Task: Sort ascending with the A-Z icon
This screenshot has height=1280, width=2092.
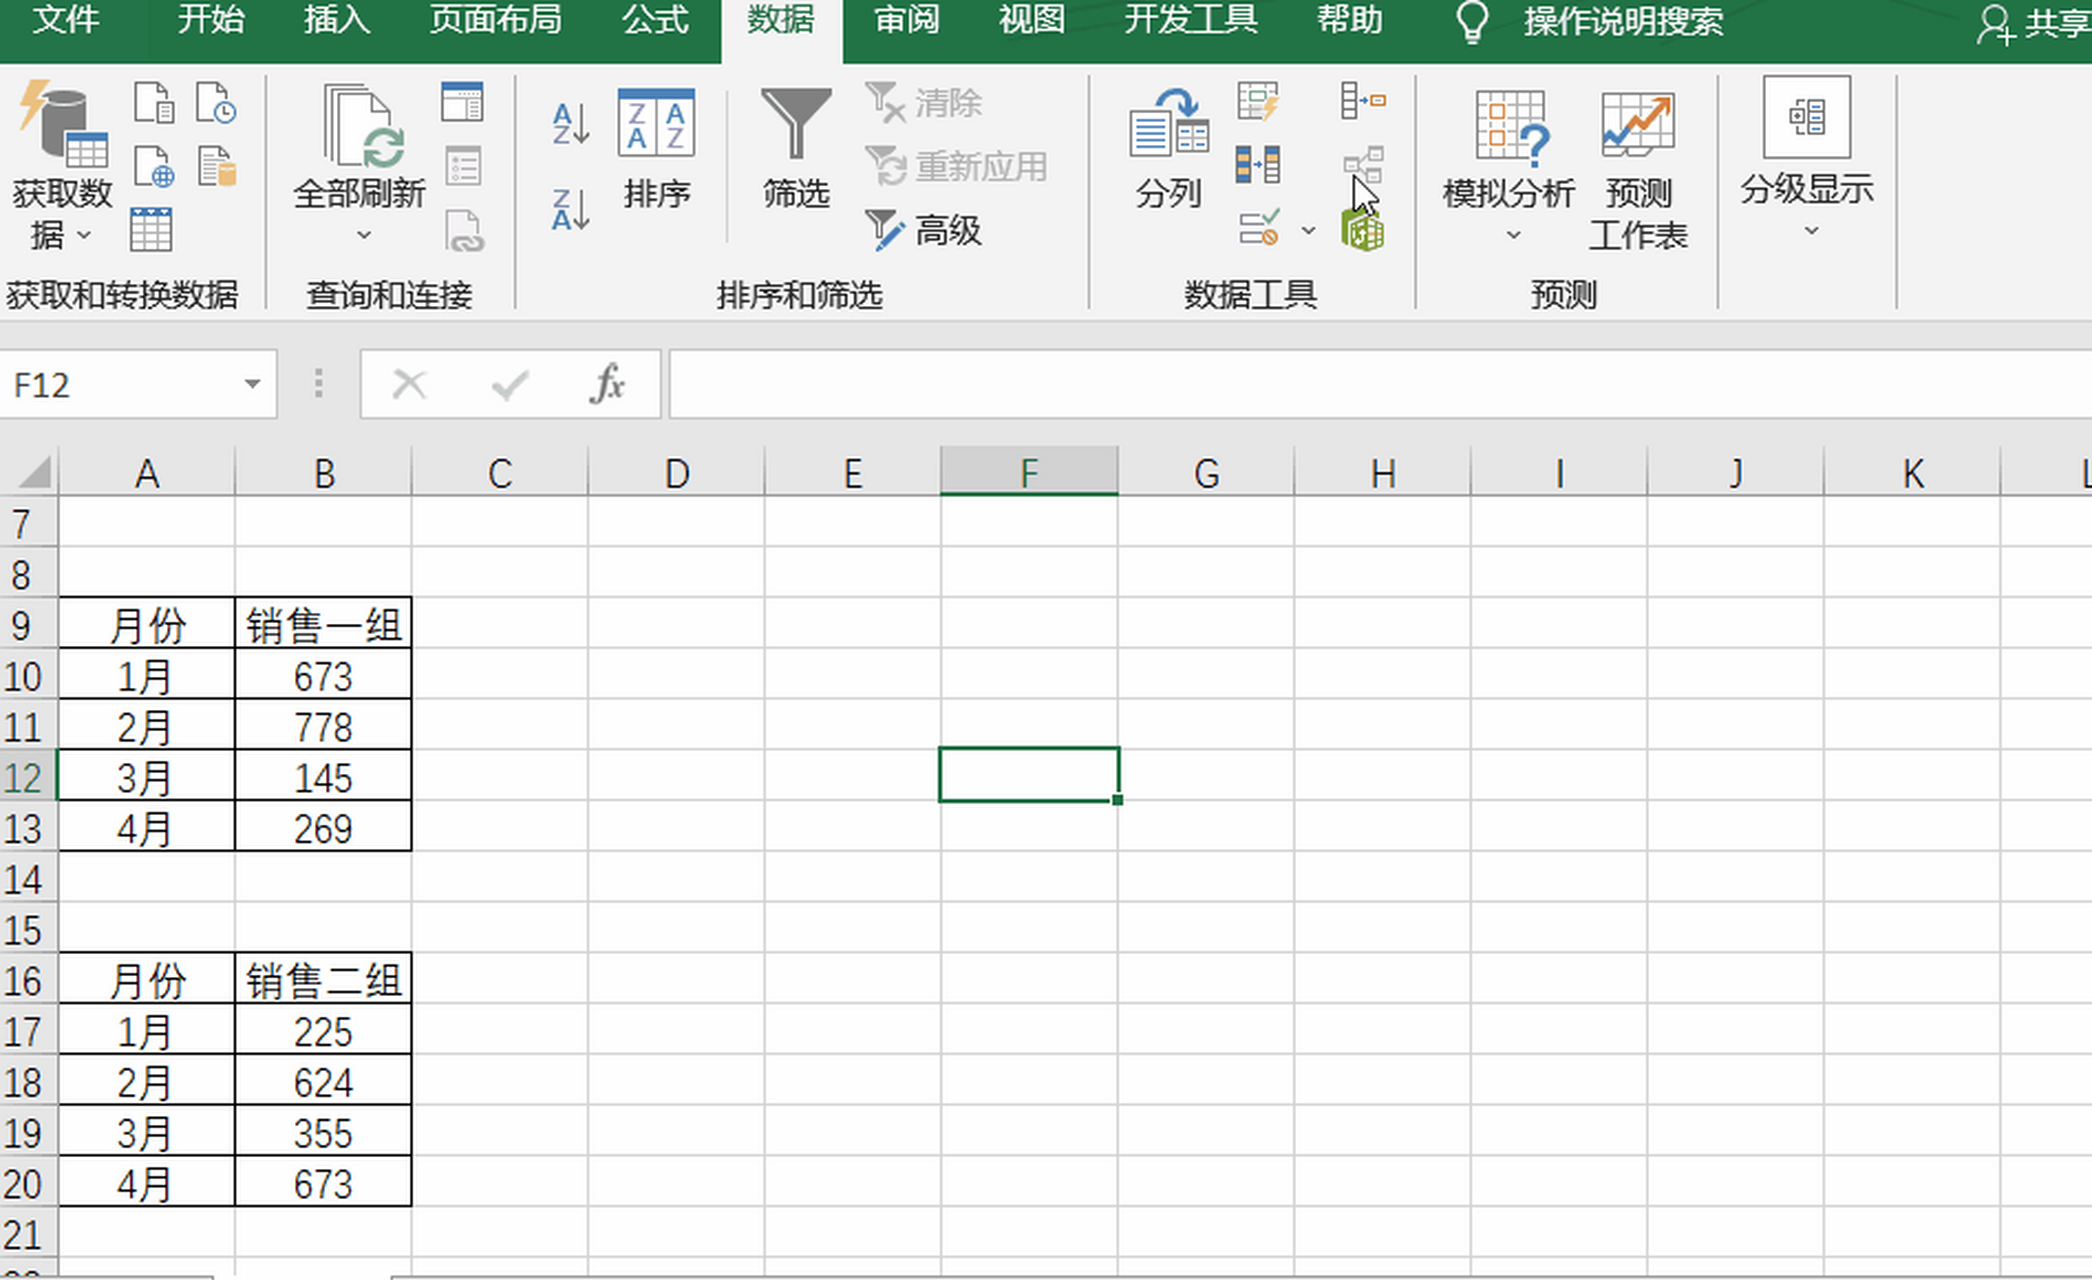Action: click(571, 124)
